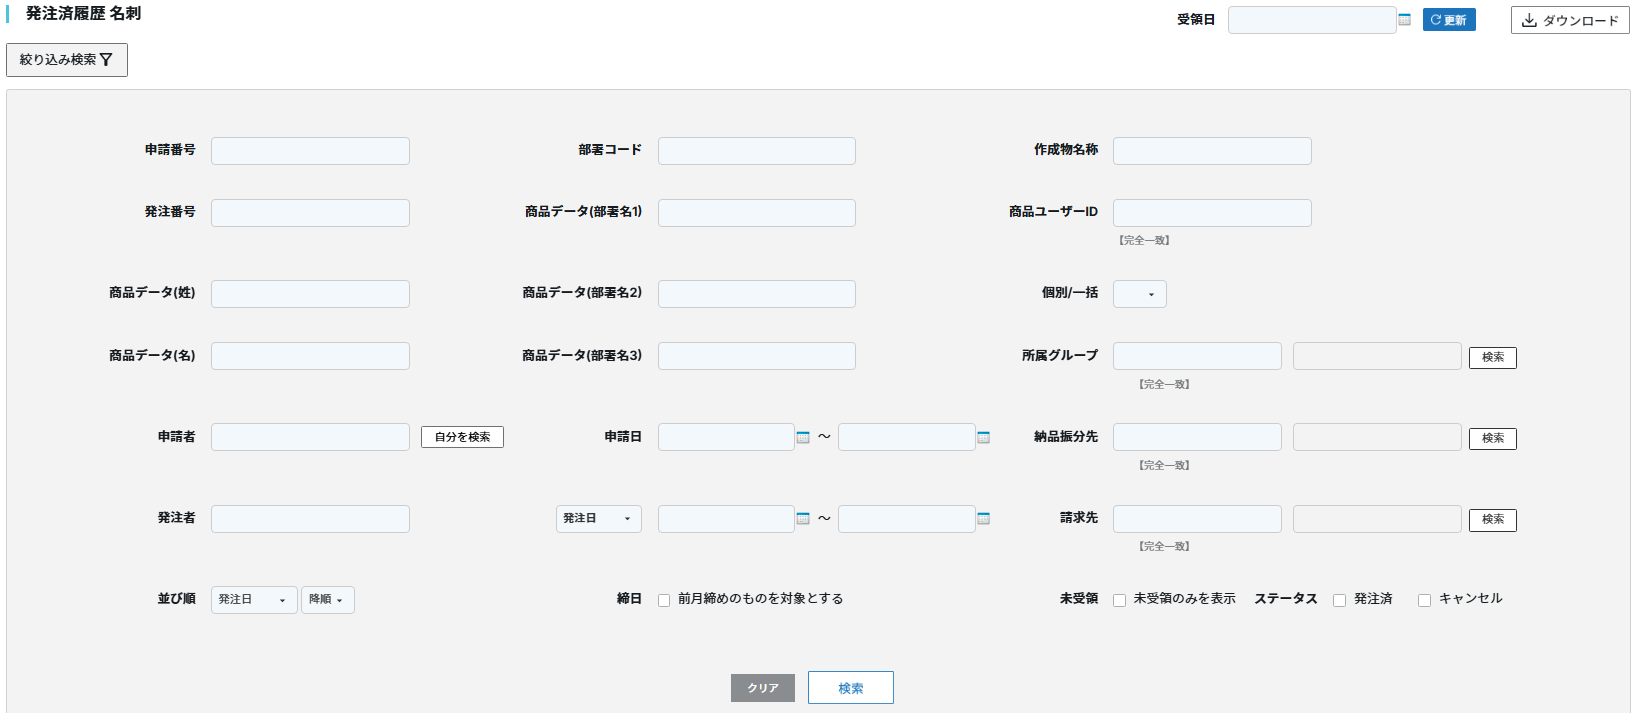The width and height of the screenshot is (1635, 713).
Task: Open the 個別/一括 dropdown
Action: [x=1140, y=294]
